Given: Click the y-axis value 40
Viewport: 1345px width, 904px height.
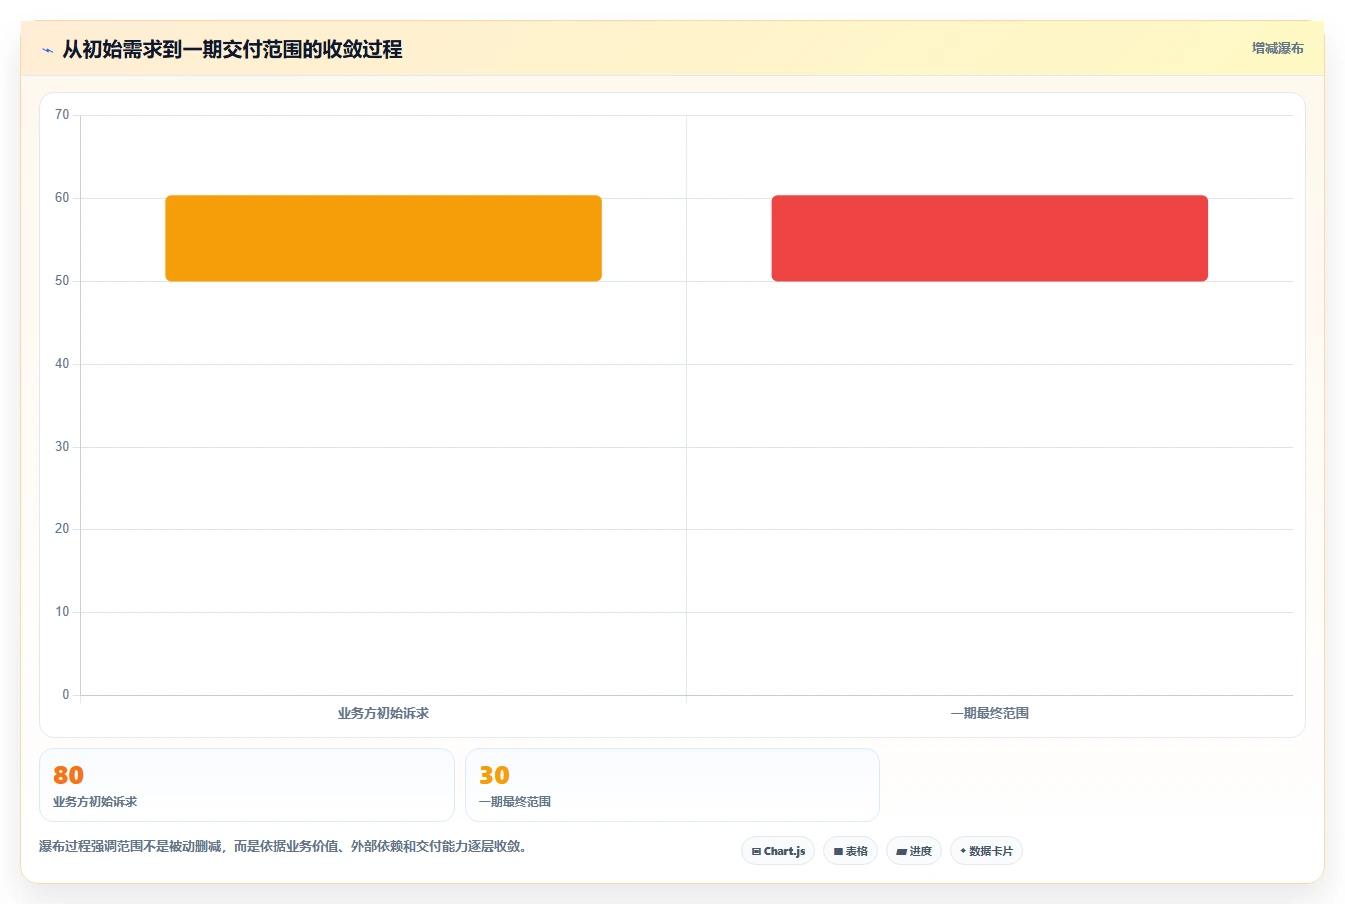Looking at the screenshot, I should pyautogui.click(x=62, y=364).
